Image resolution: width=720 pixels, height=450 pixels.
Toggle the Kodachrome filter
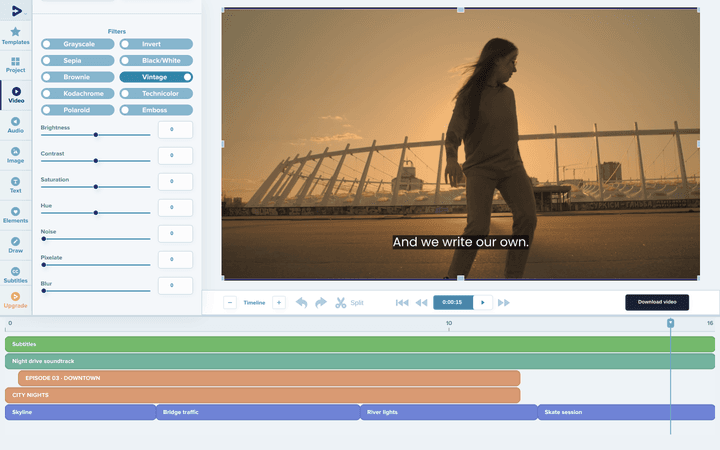(x=78, y=94)
